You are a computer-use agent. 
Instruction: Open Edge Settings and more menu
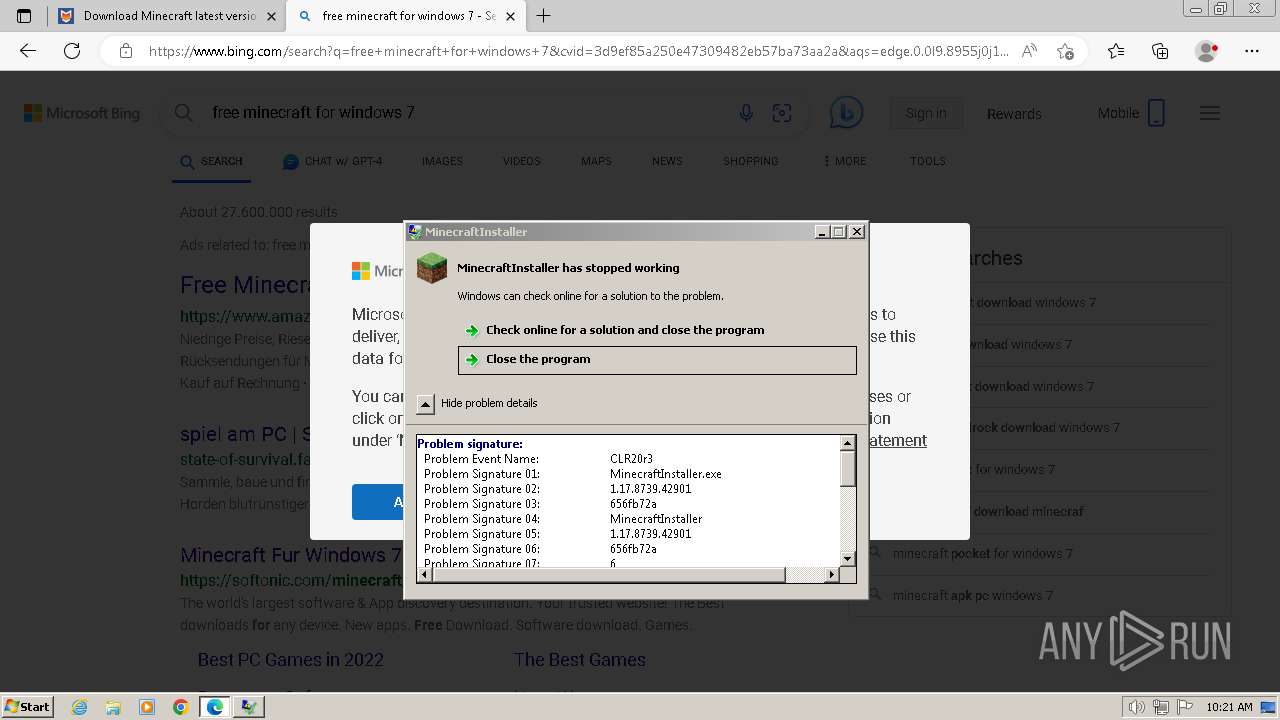1252,51
